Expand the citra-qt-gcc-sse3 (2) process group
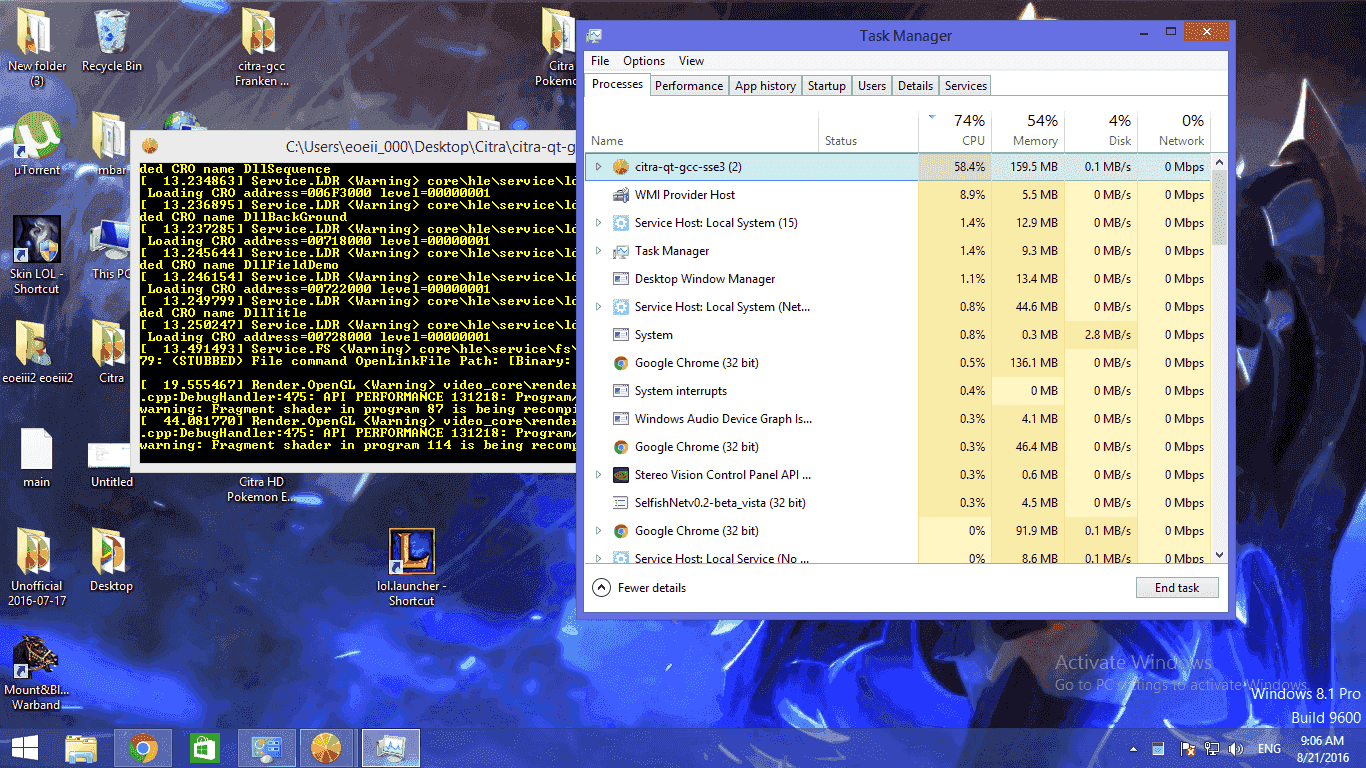The image size is (1366, 768). click(599, 167)
